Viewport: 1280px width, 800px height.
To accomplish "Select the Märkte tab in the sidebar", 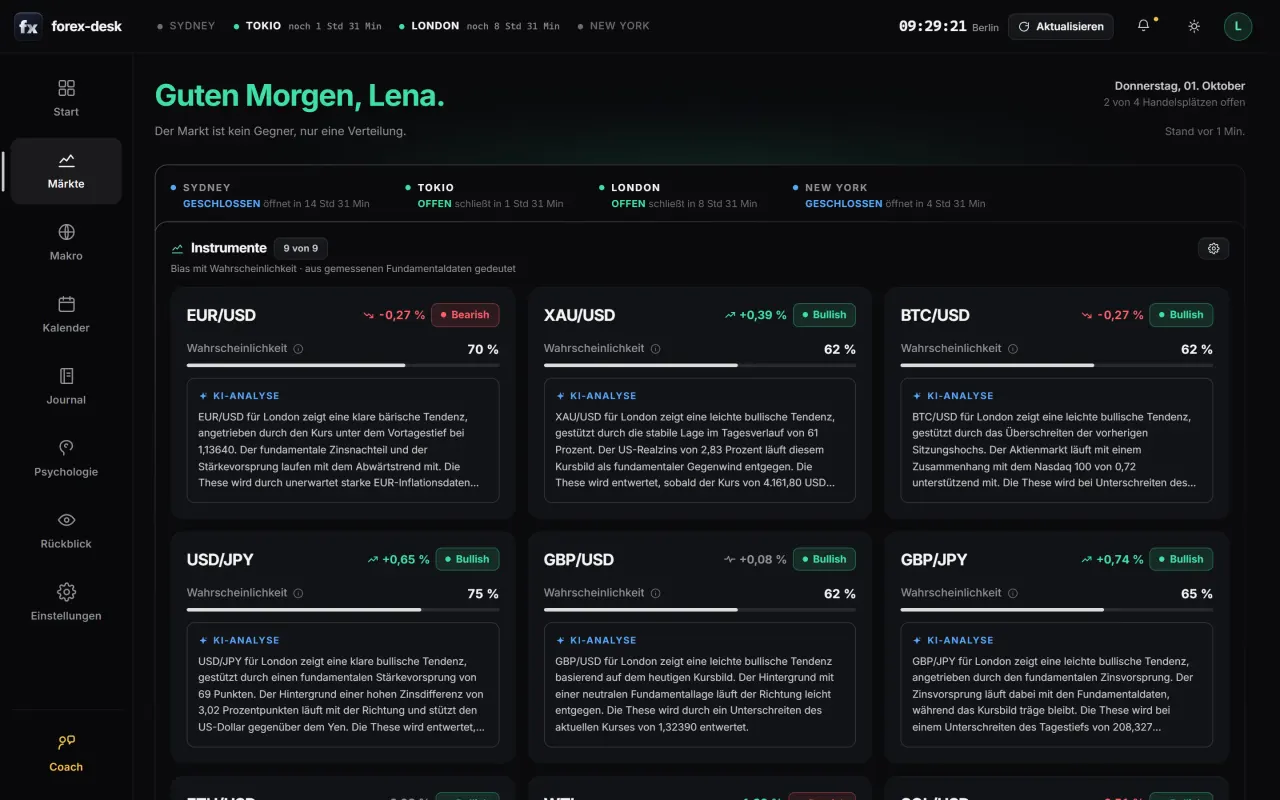I will [x=66, y=171].
